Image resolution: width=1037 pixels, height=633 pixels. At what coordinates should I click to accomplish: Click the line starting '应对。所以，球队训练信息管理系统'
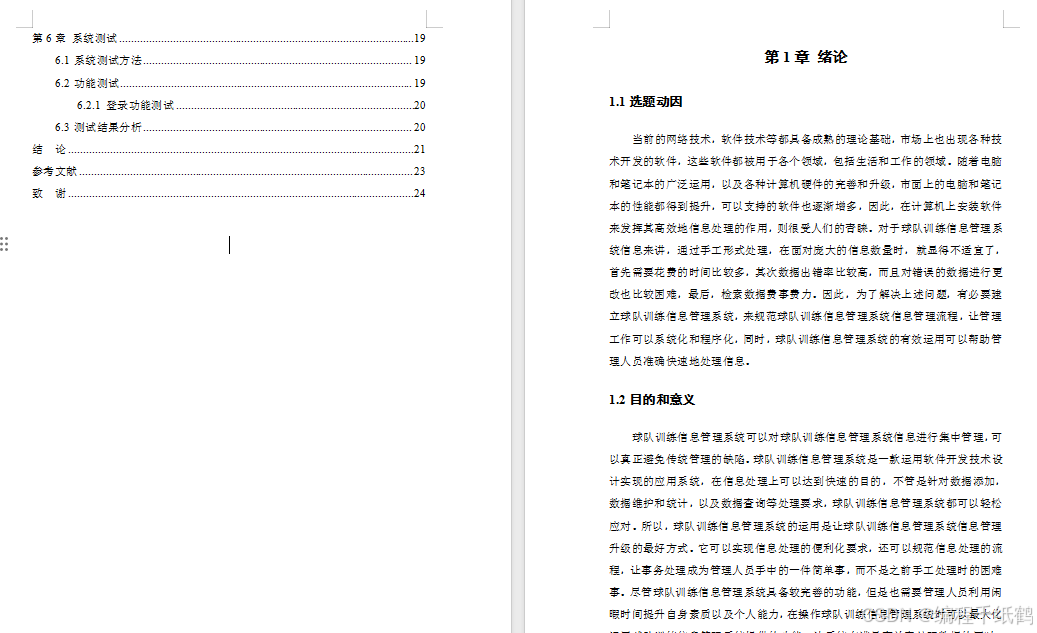[806, 526]
